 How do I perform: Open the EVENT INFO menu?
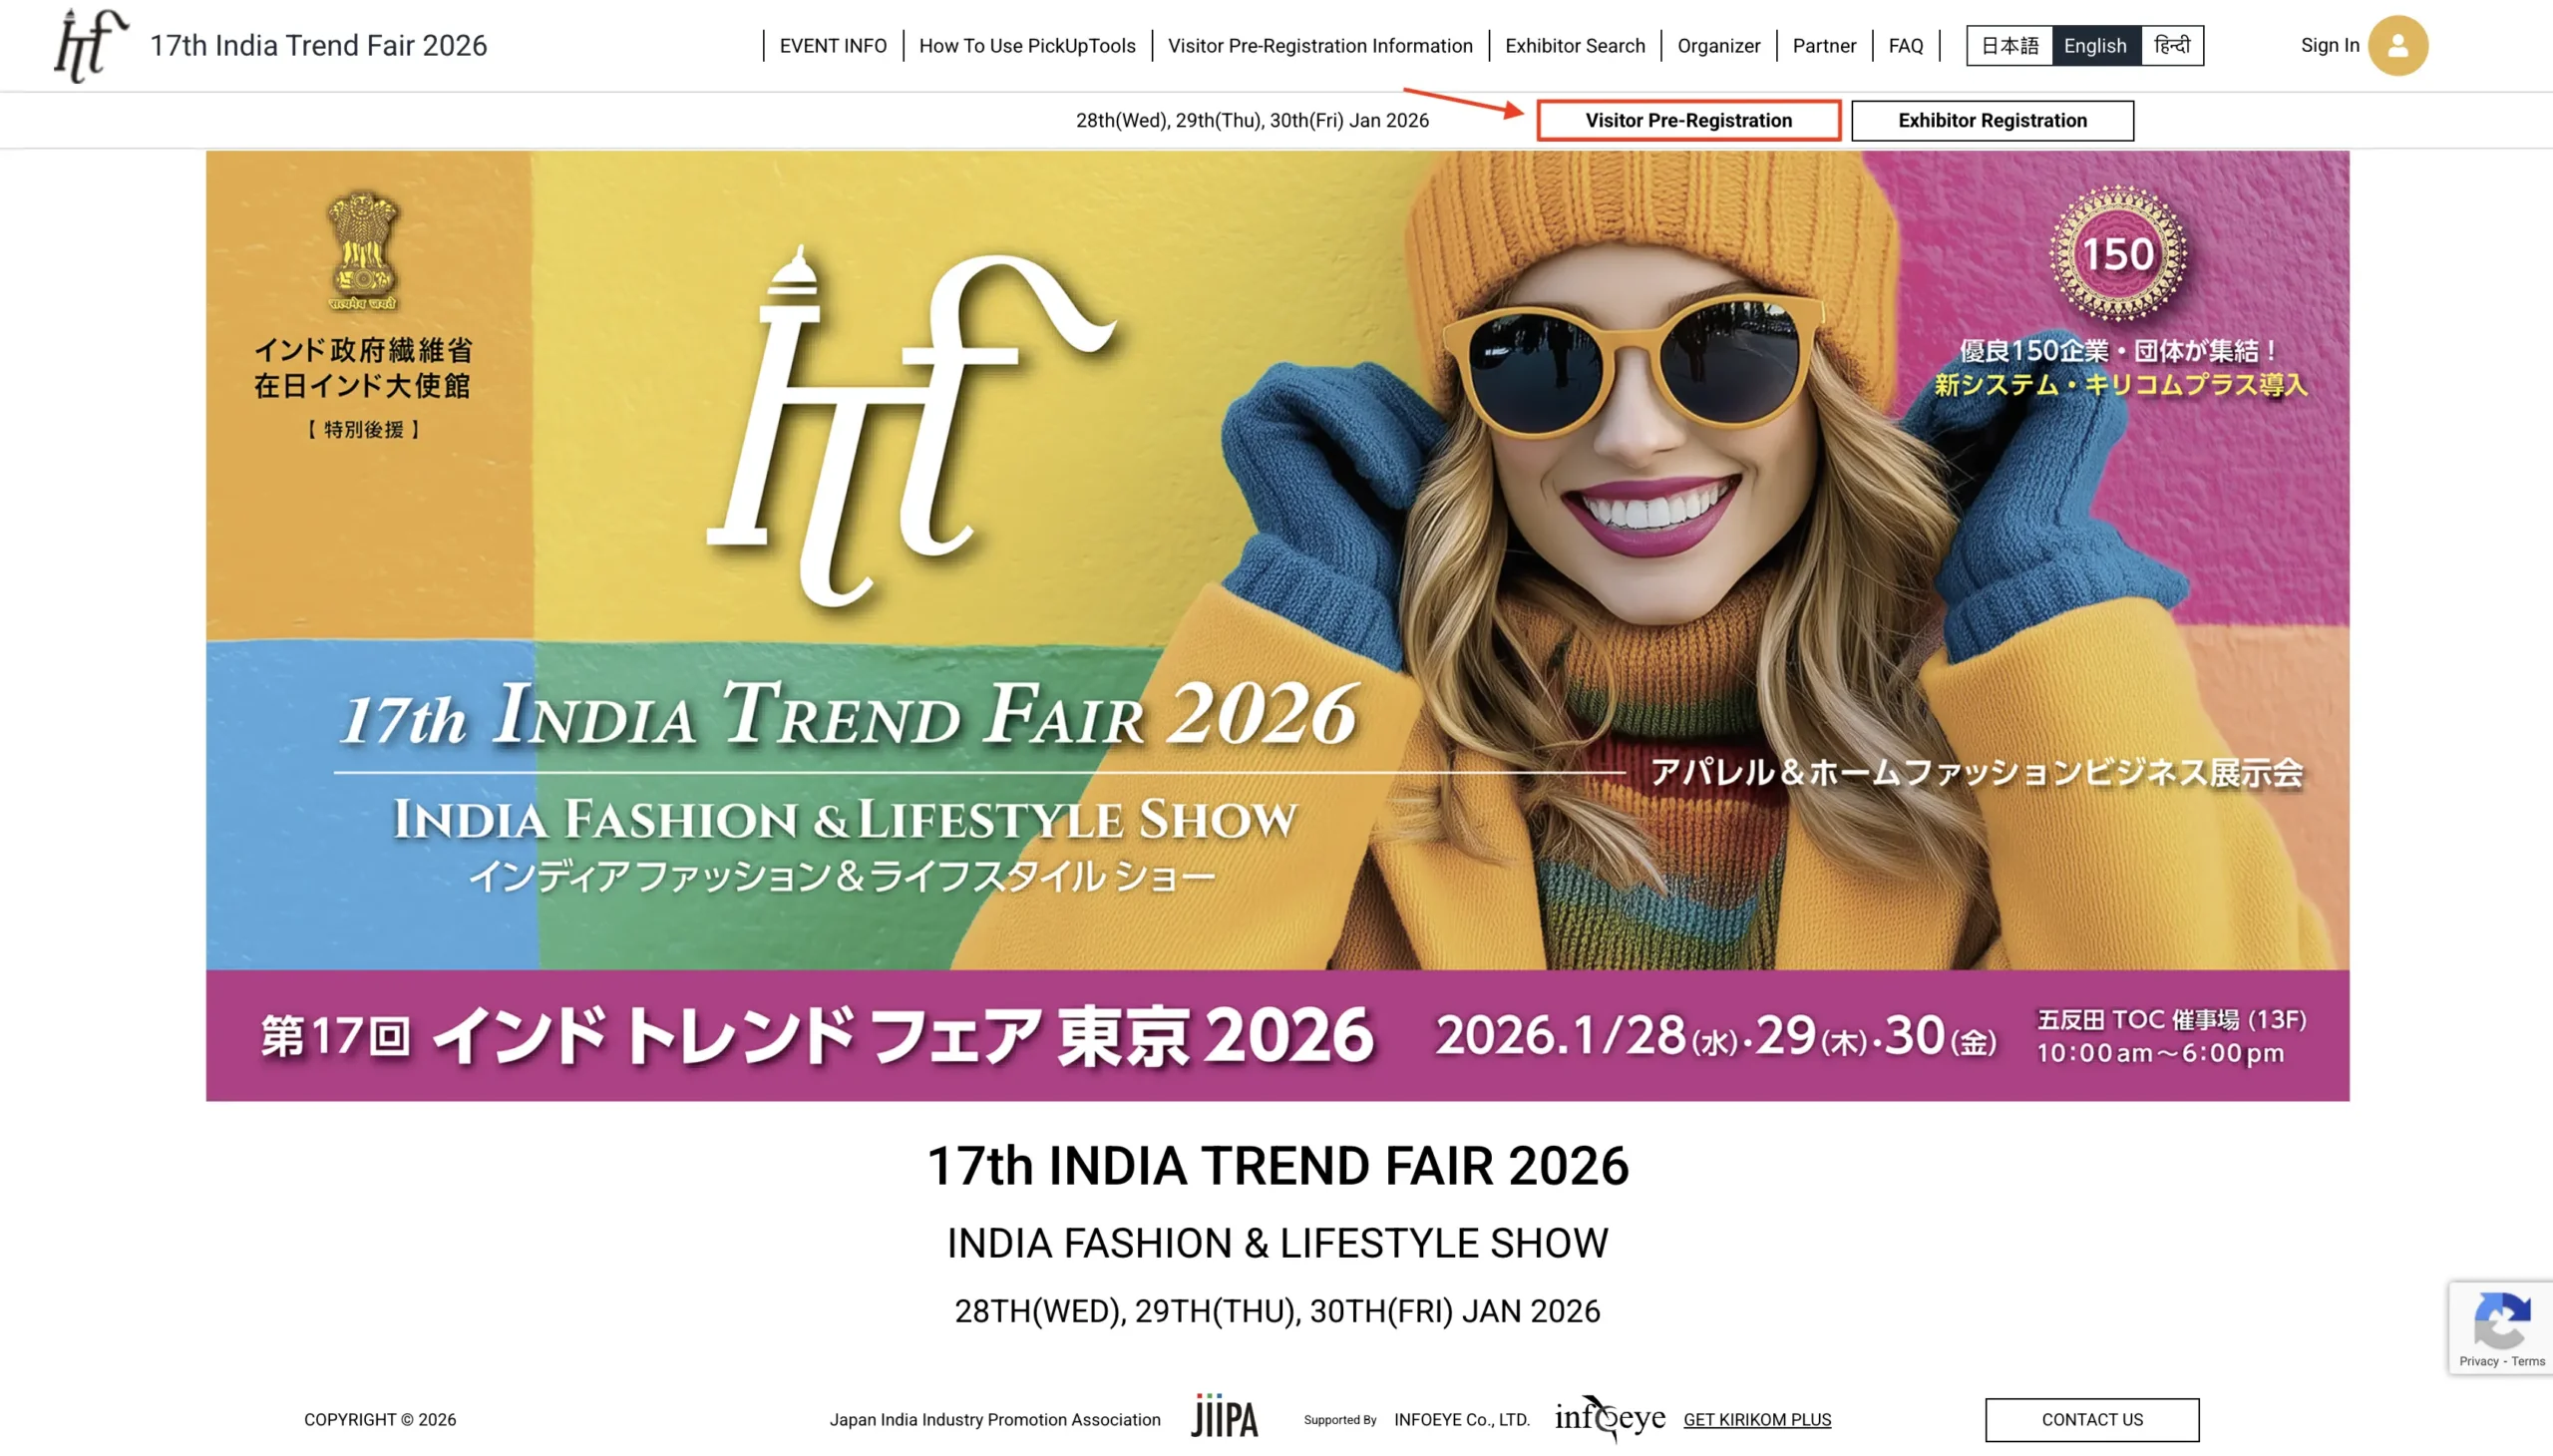pos(832,45)
